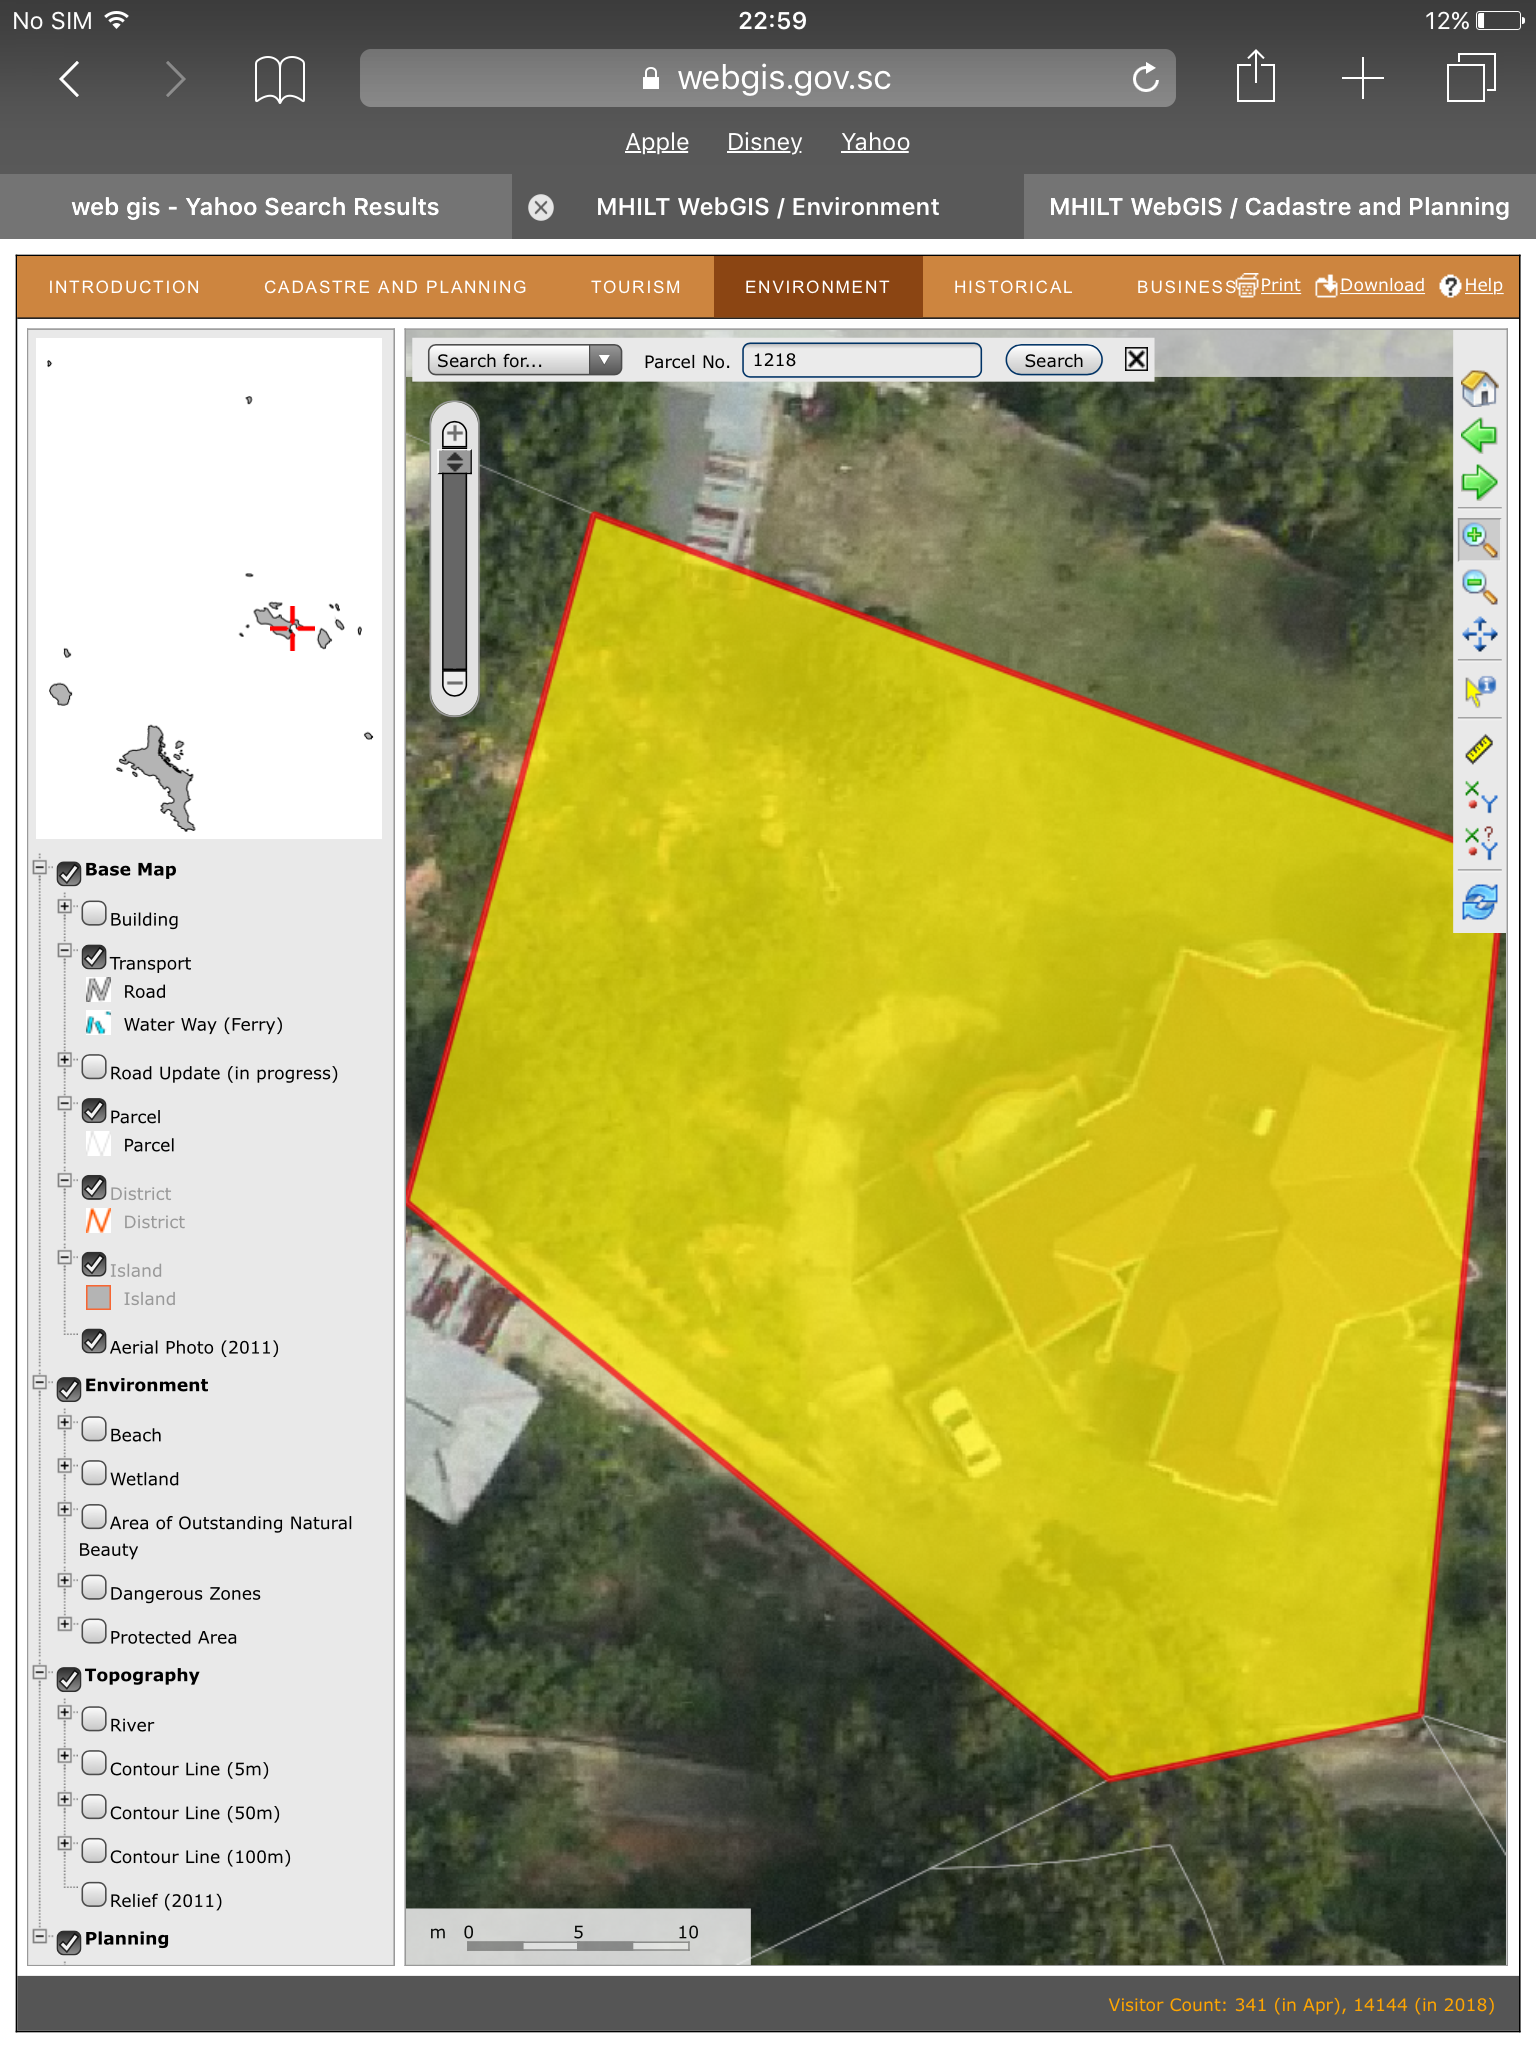The width and height of the screenshot is (1536, 2048).
Task: Toggle the Aerial Photo (2011) checkbox
Action: point(94,1341)
